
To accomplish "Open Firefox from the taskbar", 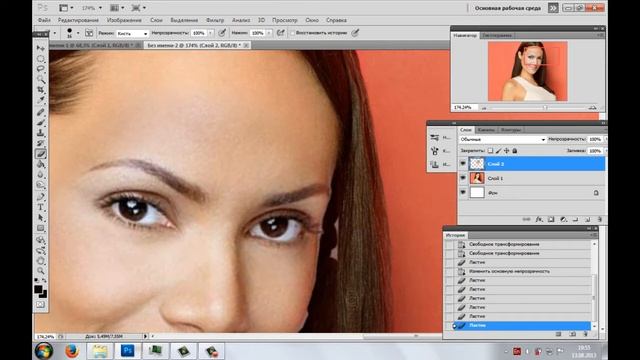I will 71,351.
